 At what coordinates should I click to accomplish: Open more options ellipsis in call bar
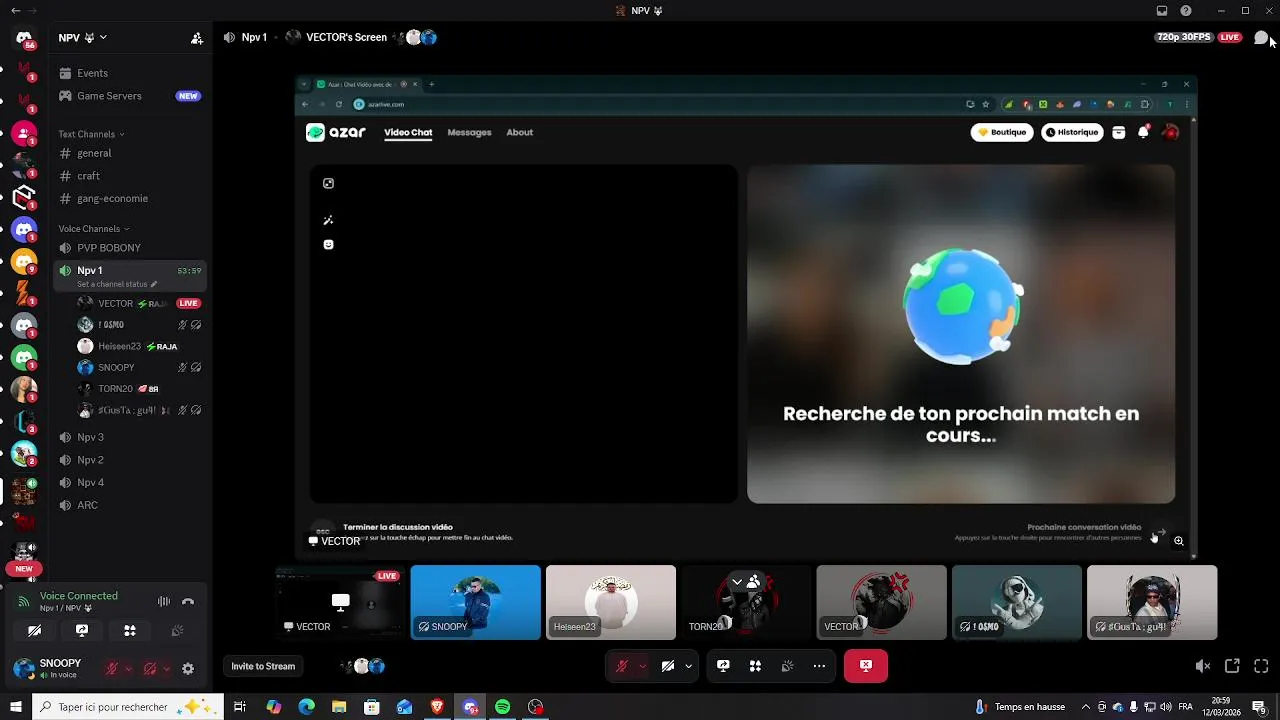tap(819, 666)
